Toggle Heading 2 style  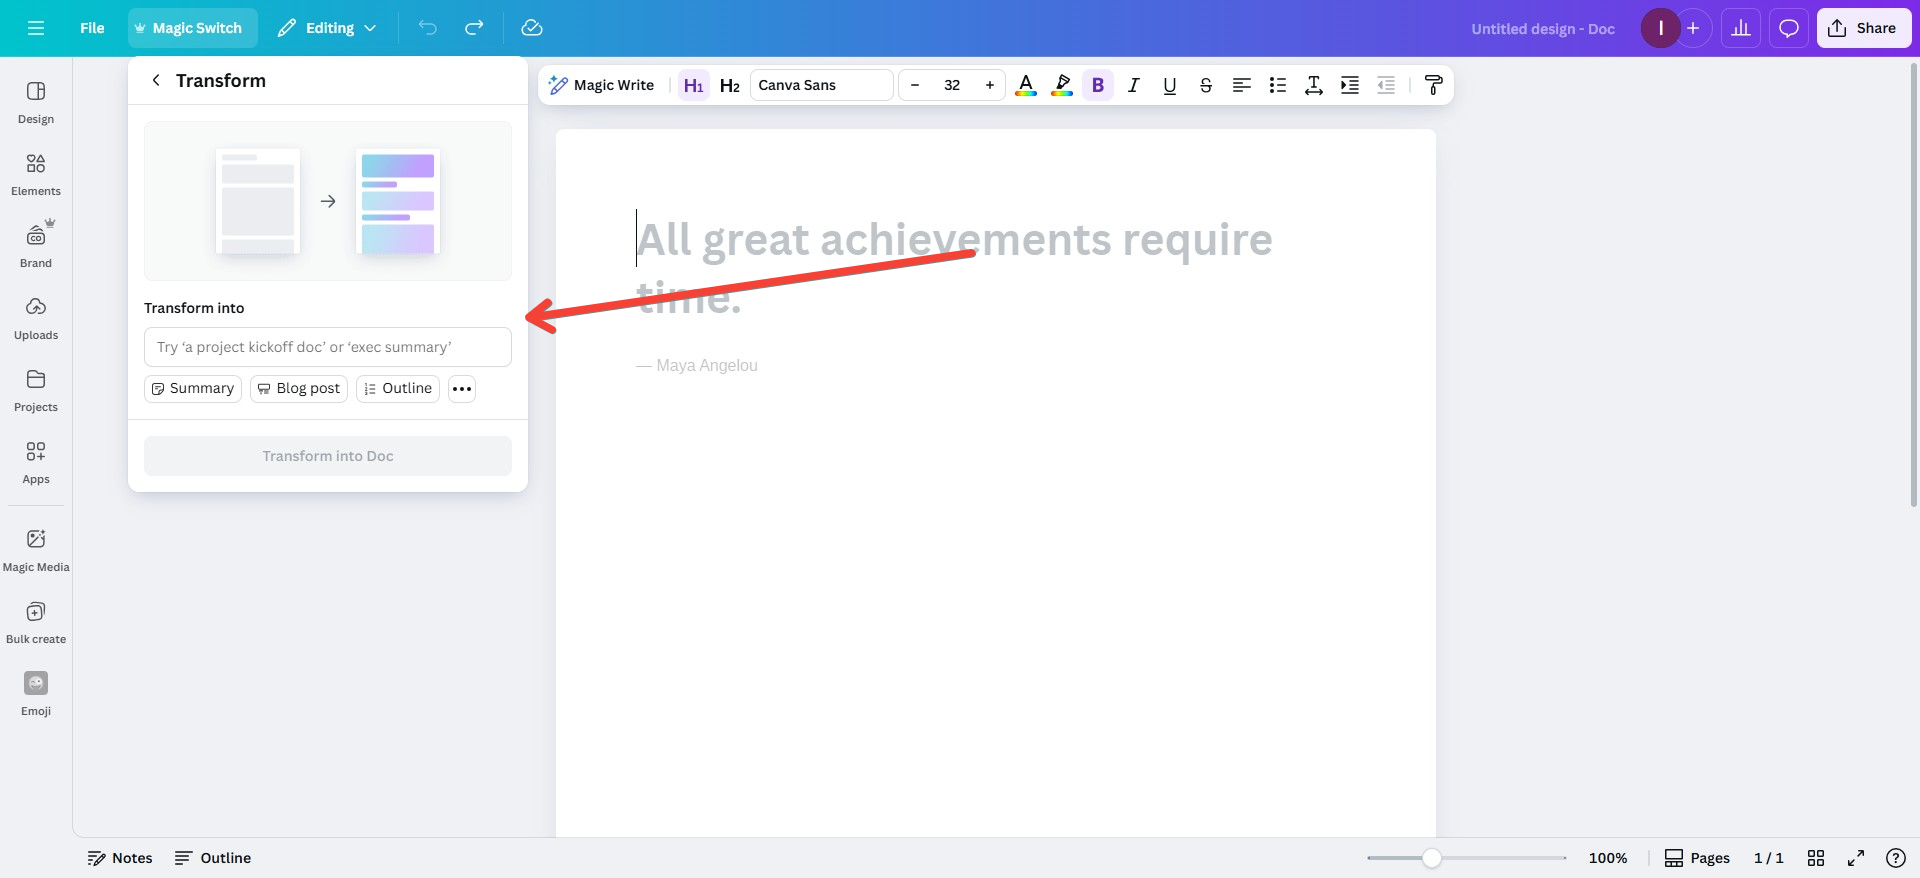730,85
